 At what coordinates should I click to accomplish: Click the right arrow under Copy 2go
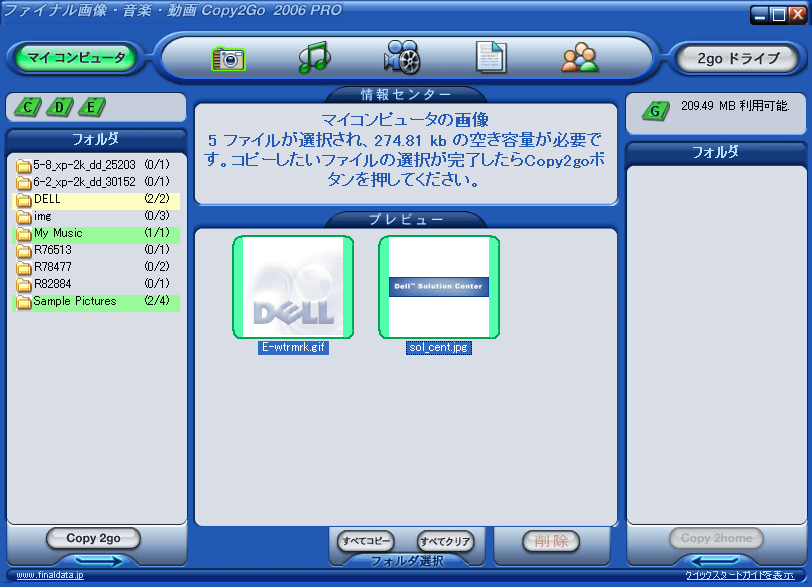click(x=98, y=561)
